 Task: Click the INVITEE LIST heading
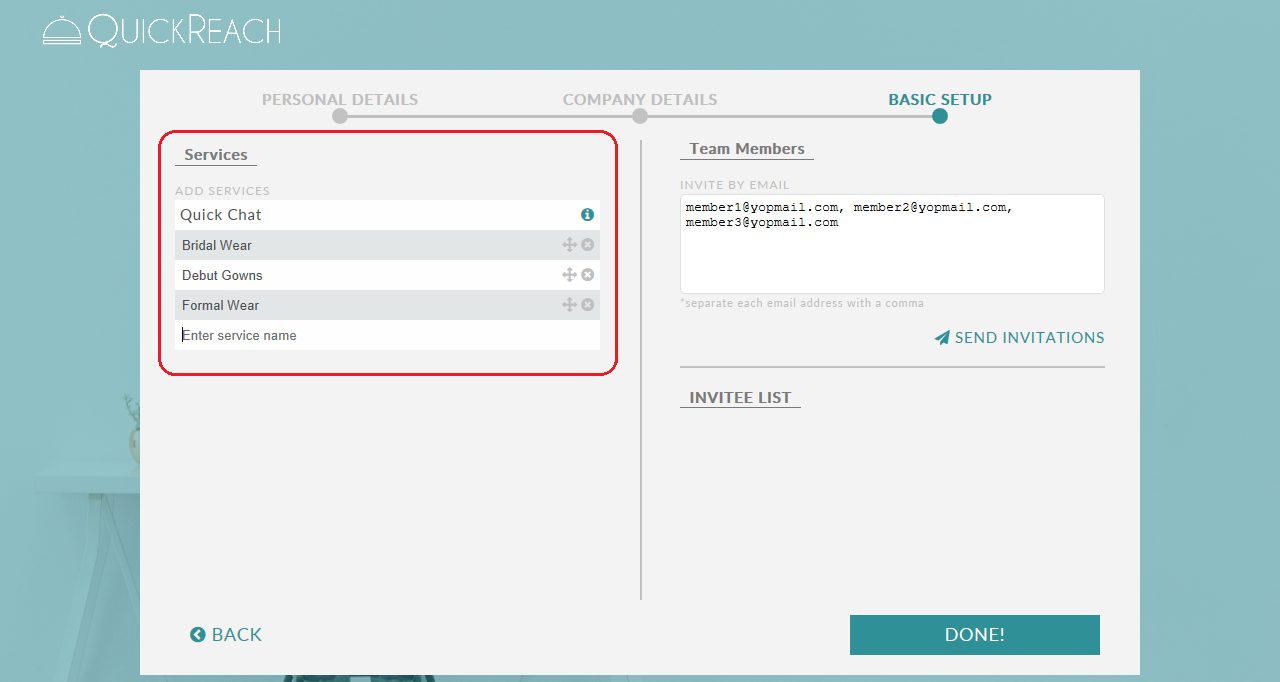(740, 398)
